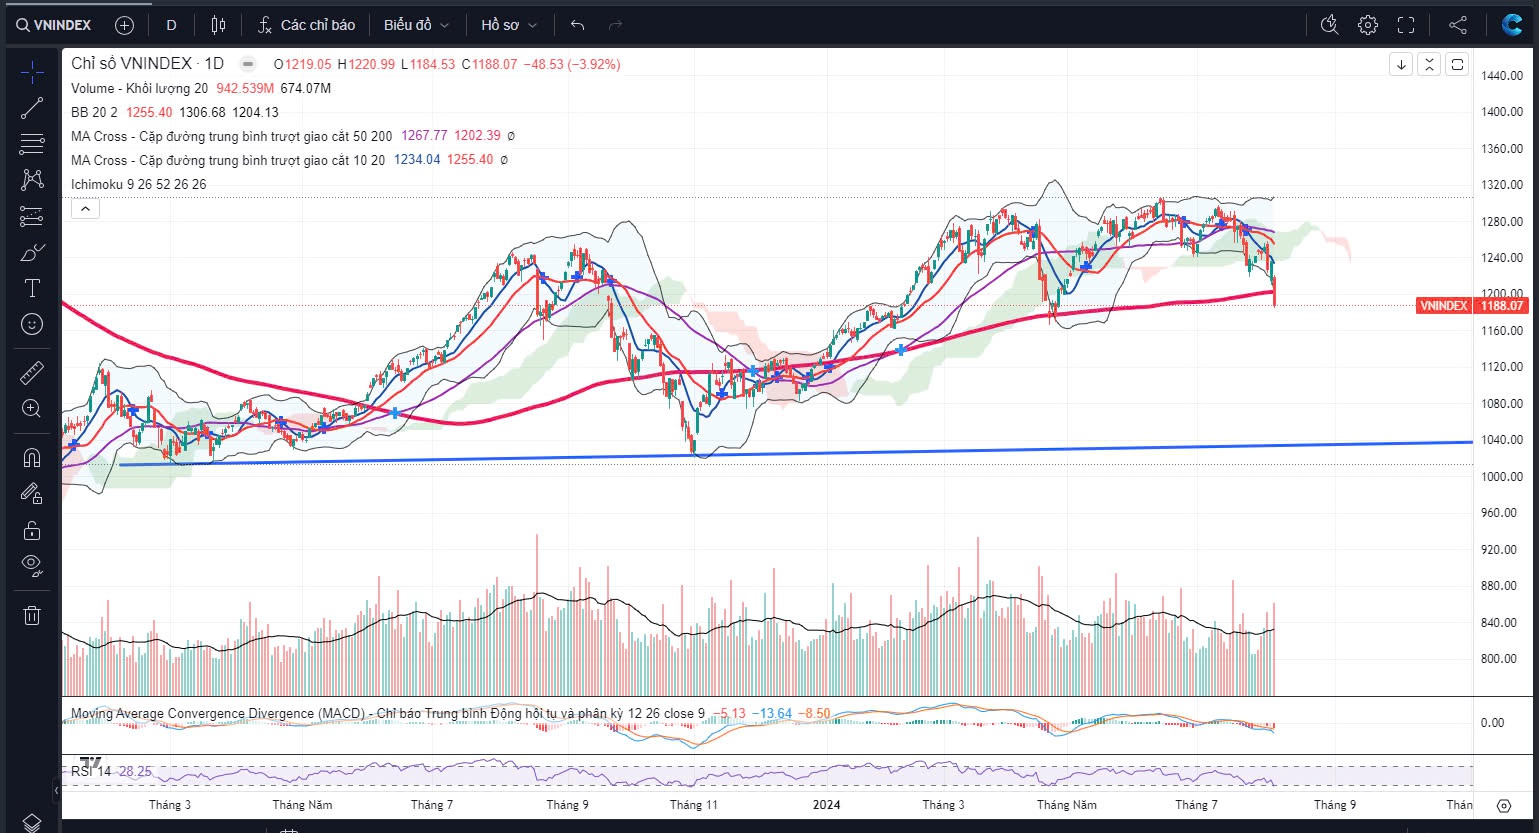The width and height of the screenshot is (1539, 833).
Task: Select the chart patterns tool
Action: pos(32,180)
